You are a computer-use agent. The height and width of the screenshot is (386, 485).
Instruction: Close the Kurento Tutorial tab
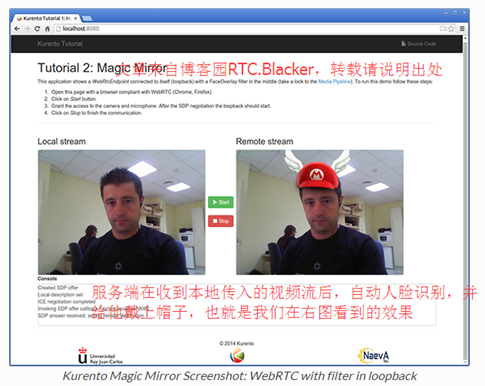click(x=76, y=18)
